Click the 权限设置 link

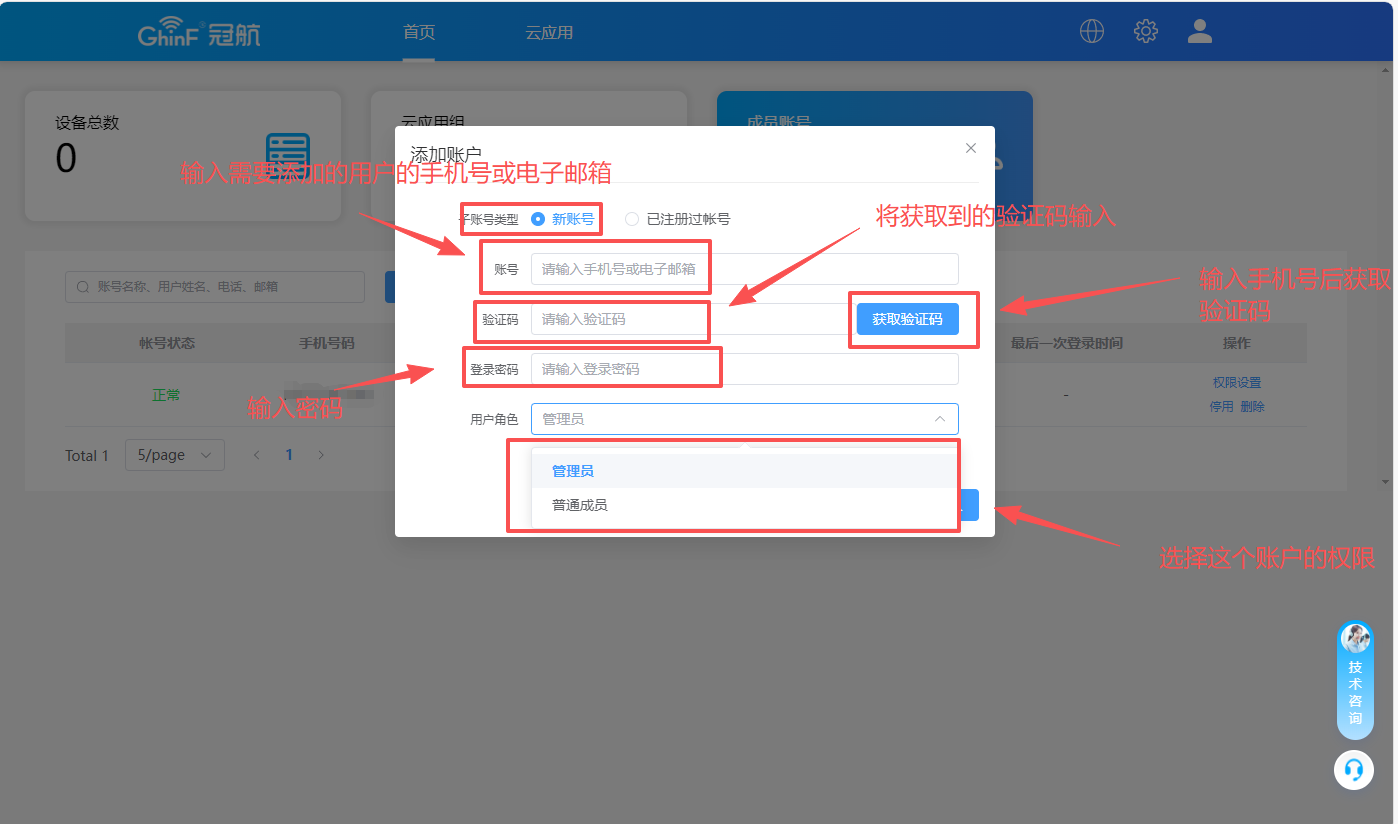click(x=1236, y=382)
